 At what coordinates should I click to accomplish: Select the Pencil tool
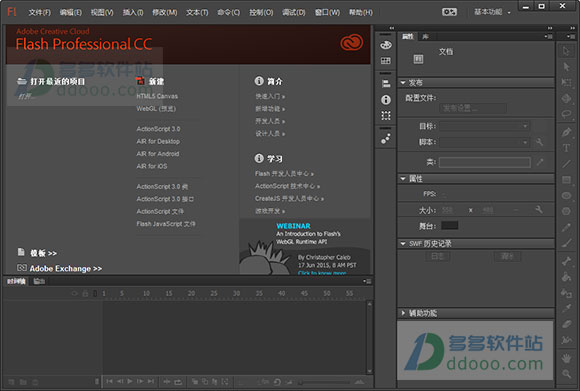566,227
